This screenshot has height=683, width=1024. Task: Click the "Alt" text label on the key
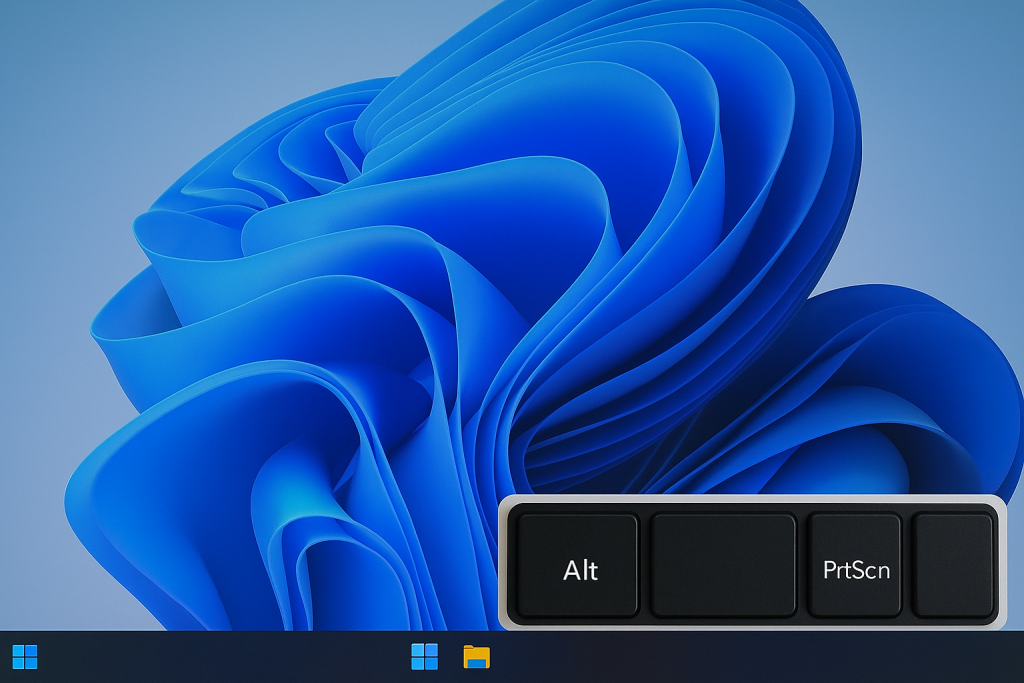tap(581, 570)
